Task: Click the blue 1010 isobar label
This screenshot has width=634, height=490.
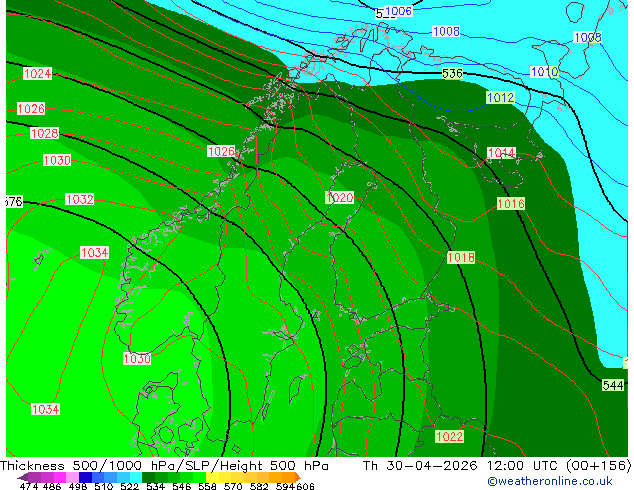Action: pyautogui.click(x=544, y=72)
